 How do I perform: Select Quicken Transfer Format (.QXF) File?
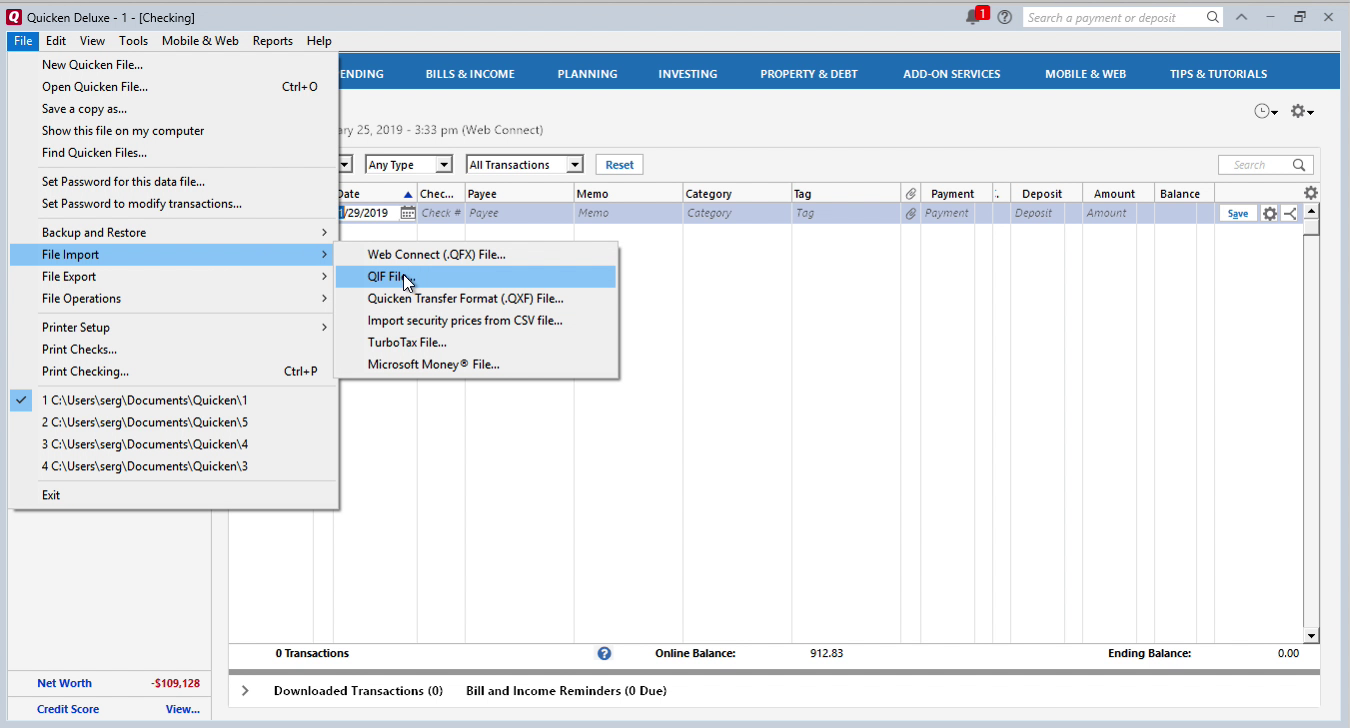click(x=476, y=299)
